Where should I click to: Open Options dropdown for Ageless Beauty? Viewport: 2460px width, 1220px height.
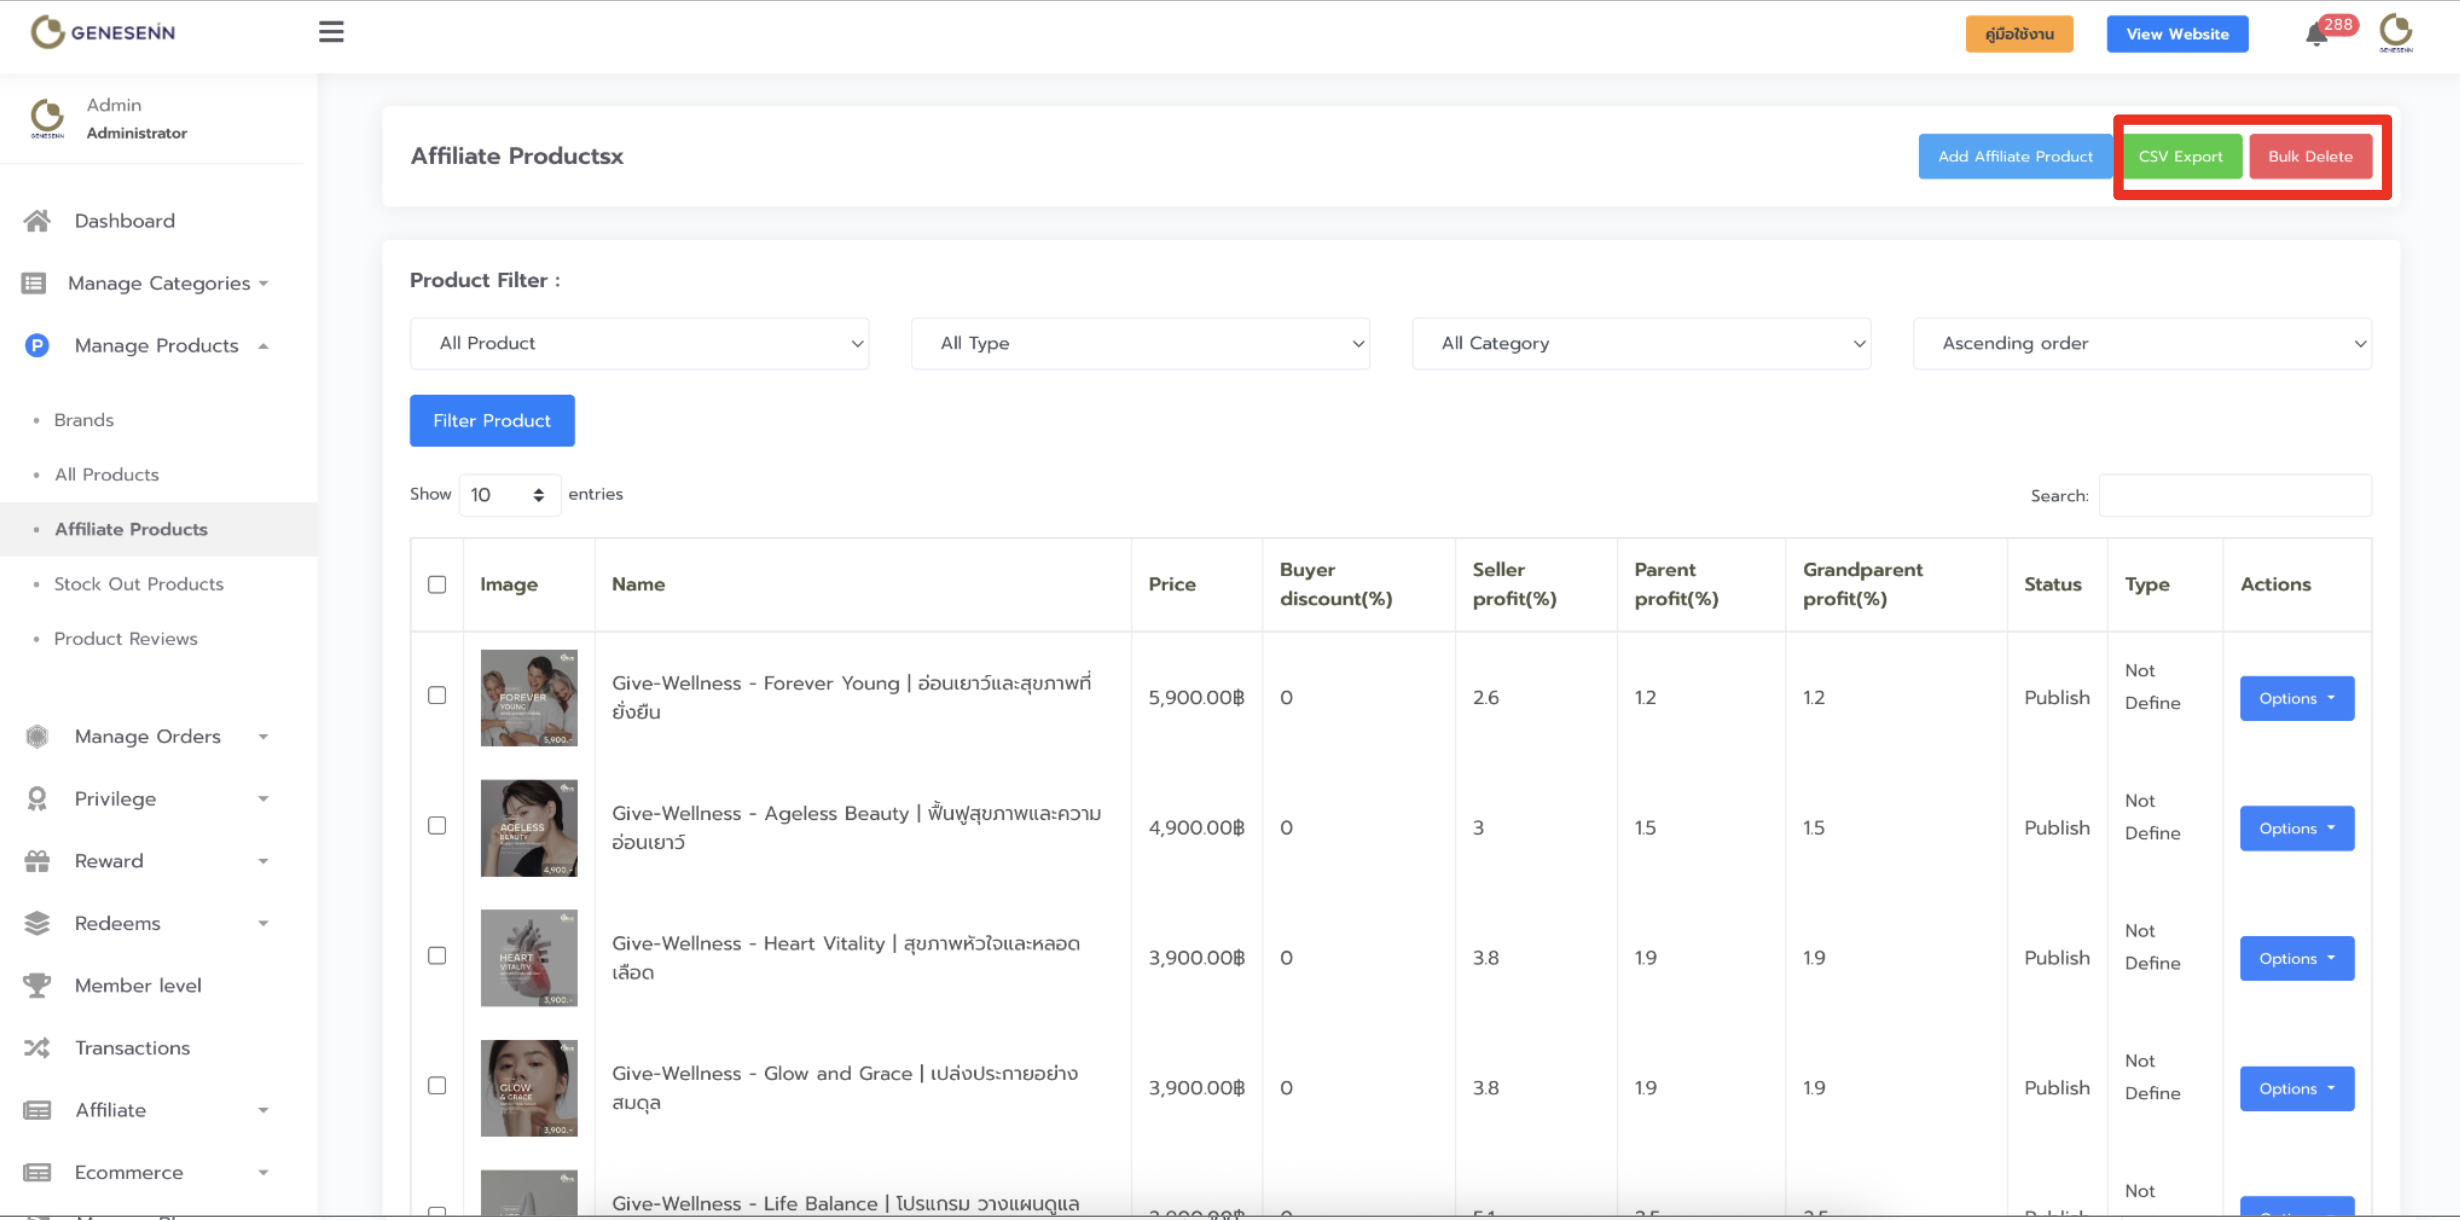pos(2296,828)
